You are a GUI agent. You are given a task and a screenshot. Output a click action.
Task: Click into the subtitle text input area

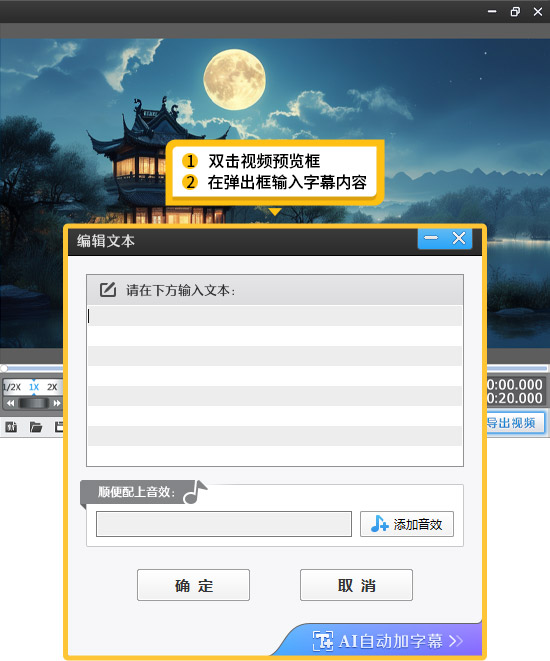275,385
